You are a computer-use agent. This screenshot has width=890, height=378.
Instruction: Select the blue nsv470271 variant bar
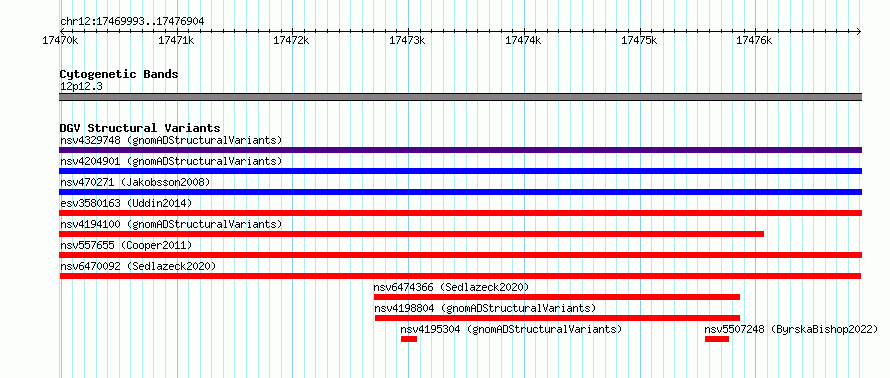[x=460, y=192]
